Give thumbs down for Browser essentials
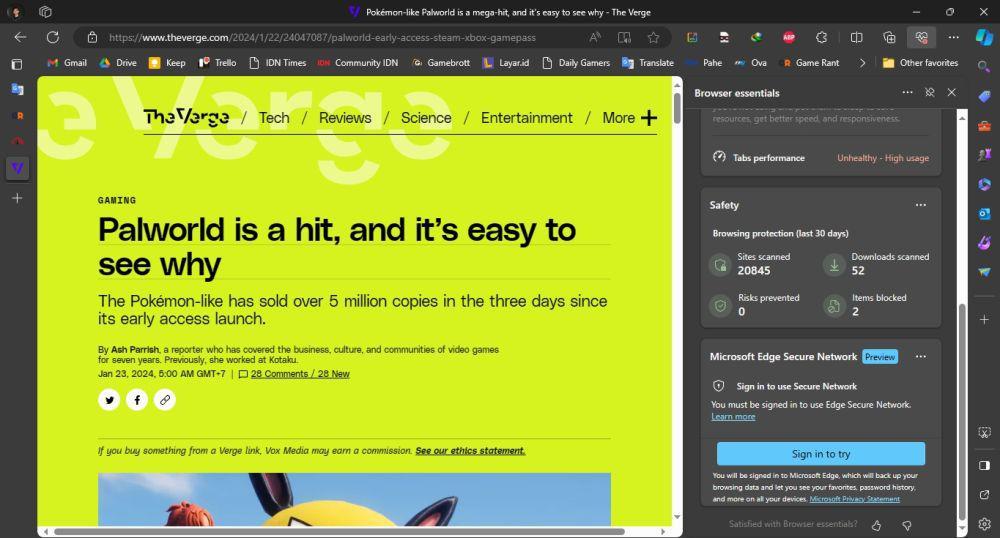 906,525
